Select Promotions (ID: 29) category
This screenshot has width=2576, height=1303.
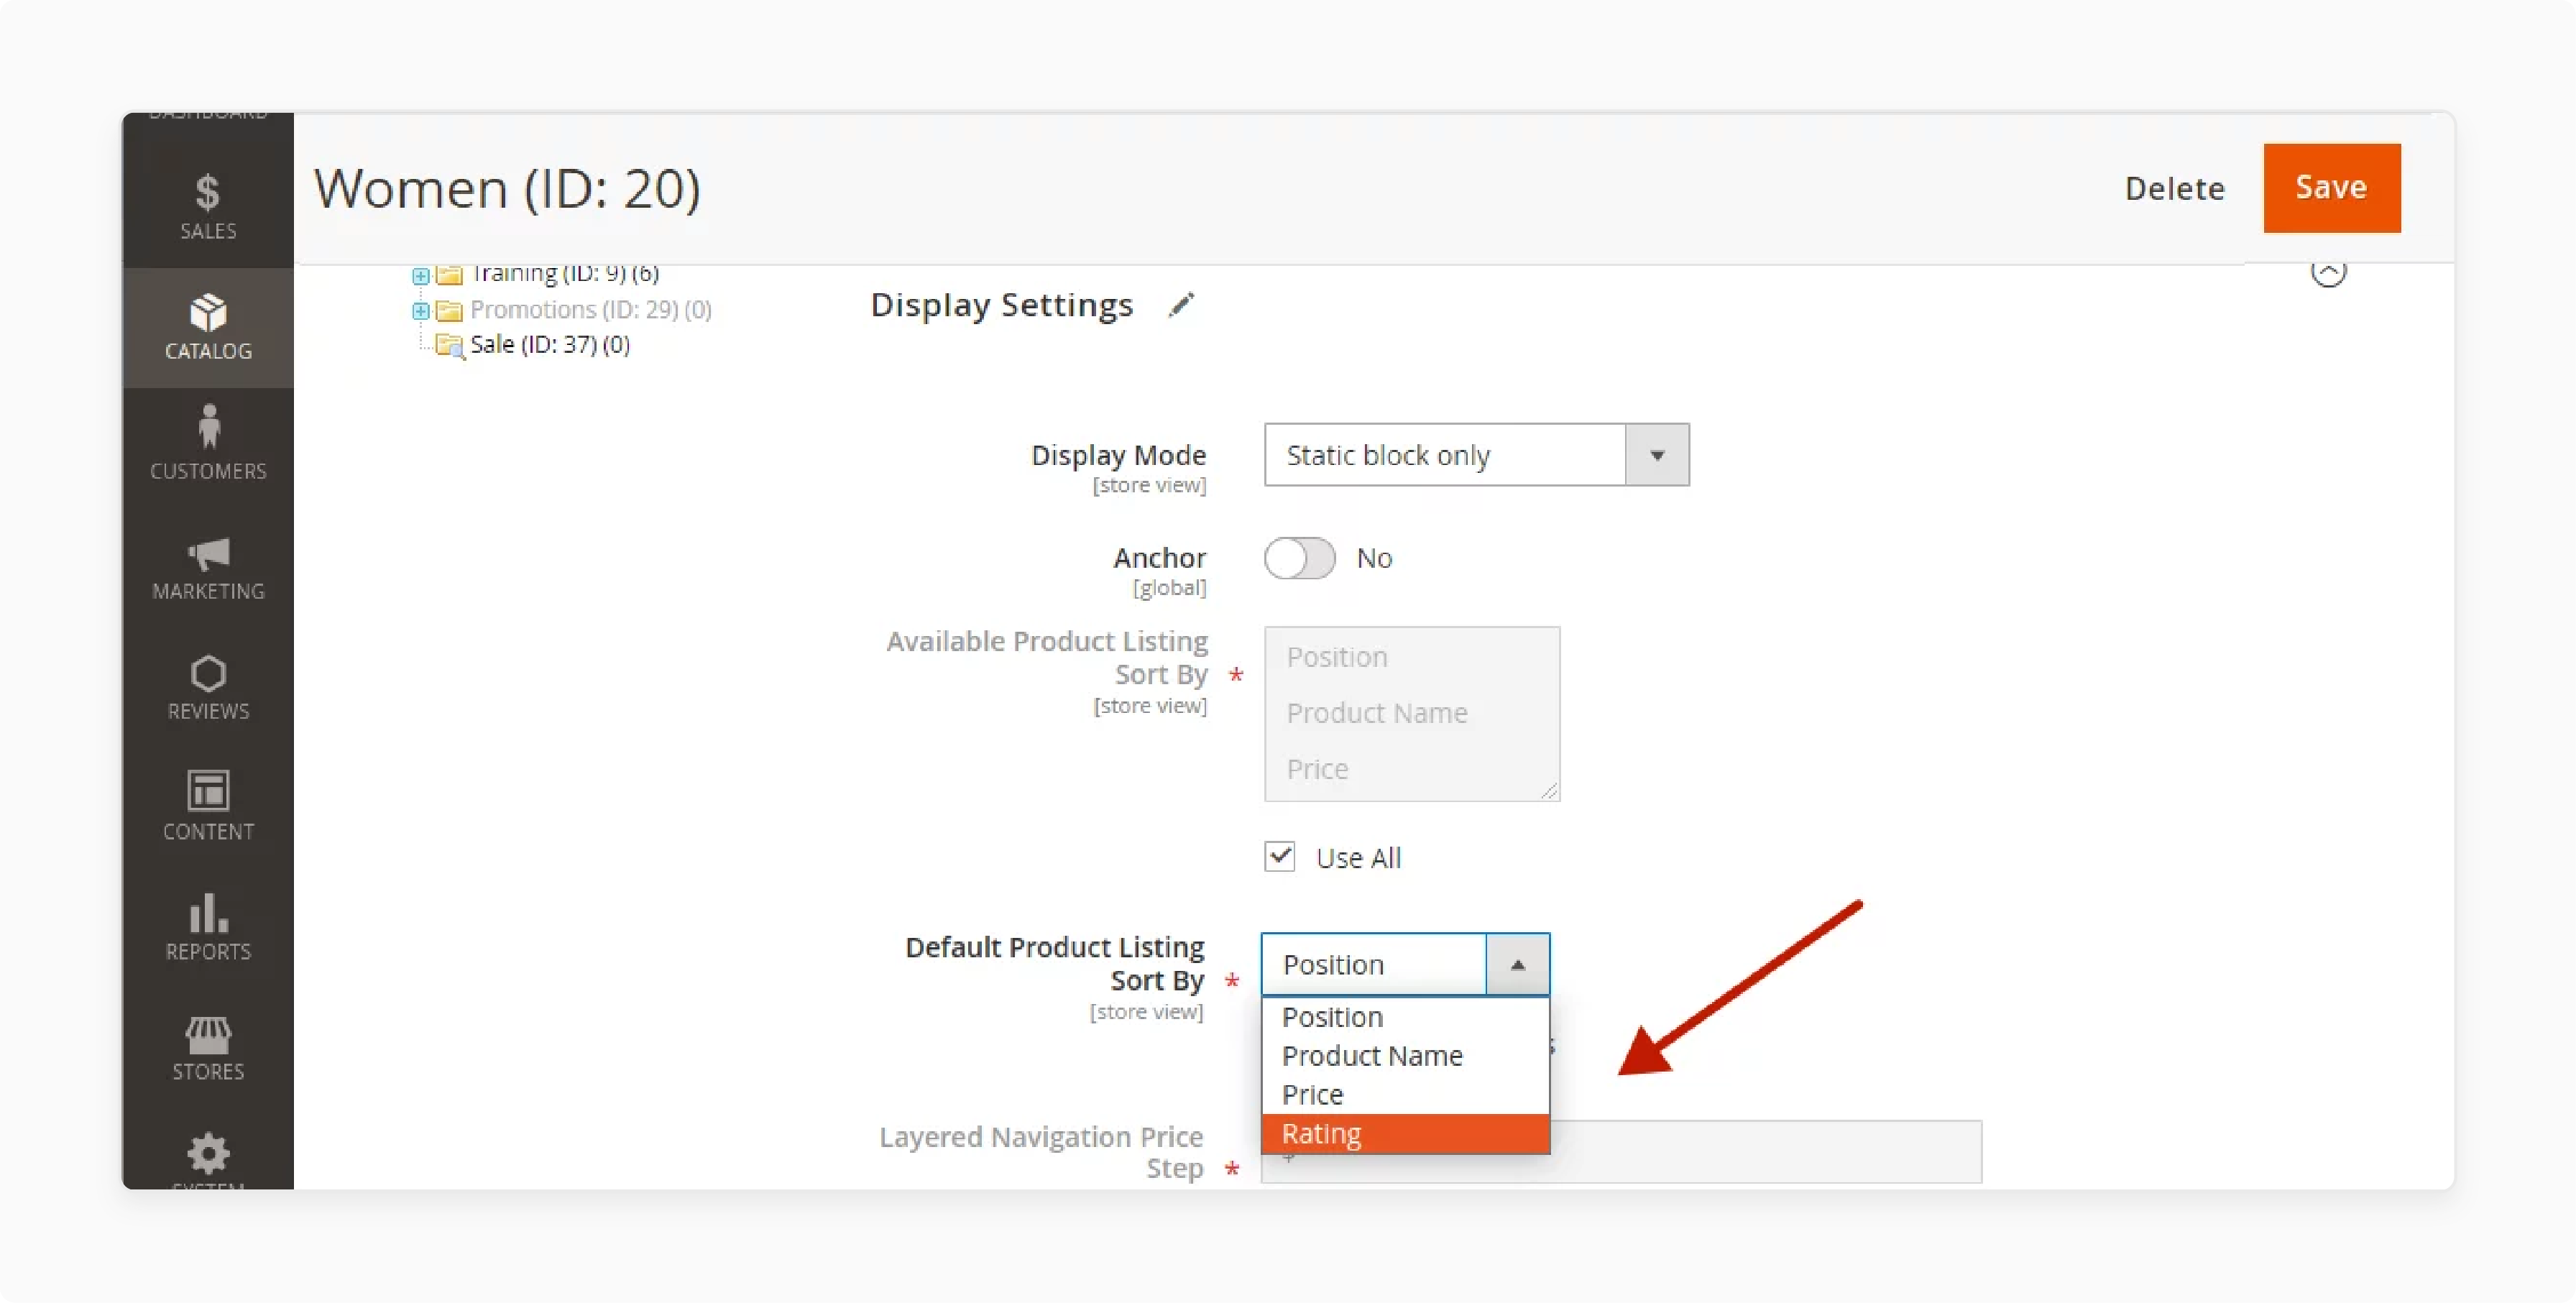tap(590, 310)
